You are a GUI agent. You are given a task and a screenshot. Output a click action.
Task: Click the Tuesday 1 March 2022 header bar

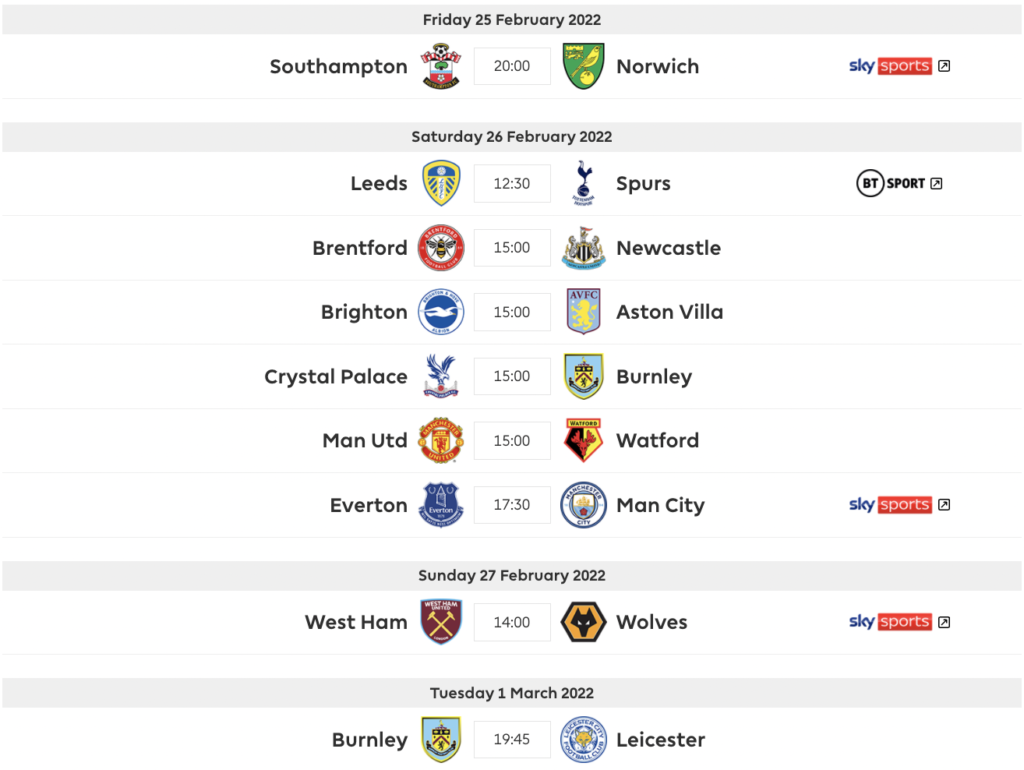[x=512, y=692]
